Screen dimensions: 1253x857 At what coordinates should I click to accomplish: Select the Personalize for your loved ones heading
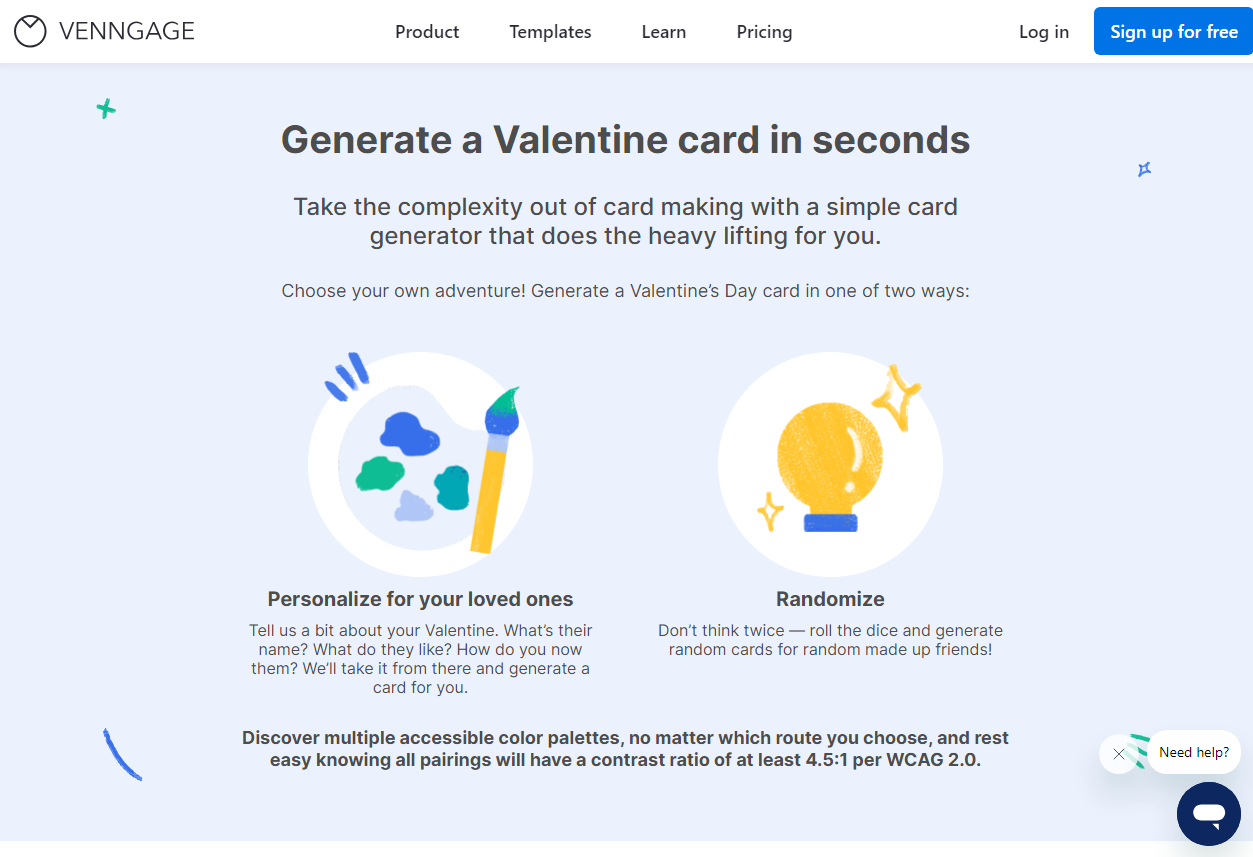420,599
